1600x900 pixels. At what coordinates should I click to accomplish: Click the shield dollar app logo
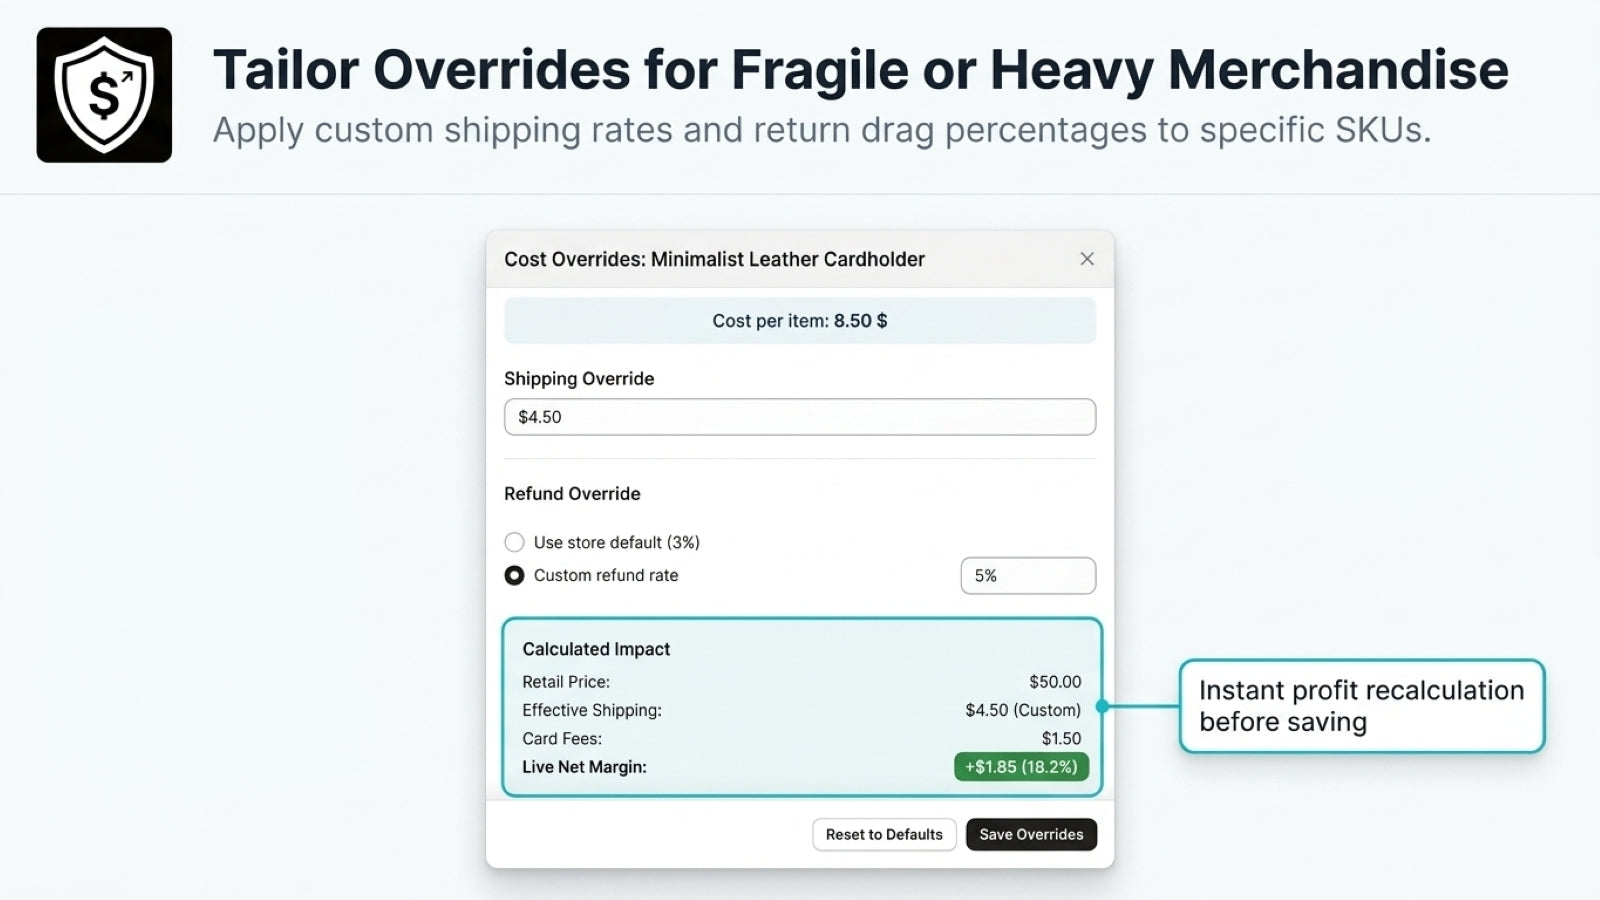[x=104, y=95]
